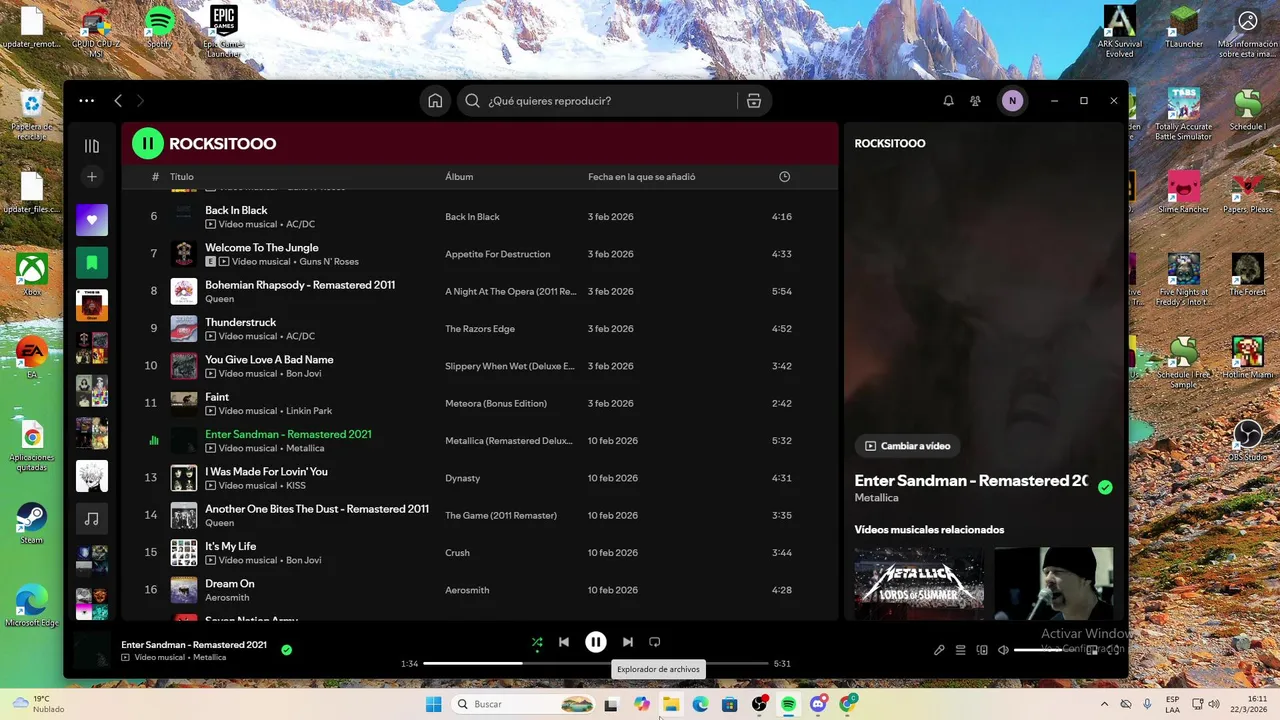This screenshot has height=720, width=1280.
Task: Open Friend Activity people icon
Action: point(975,101)
